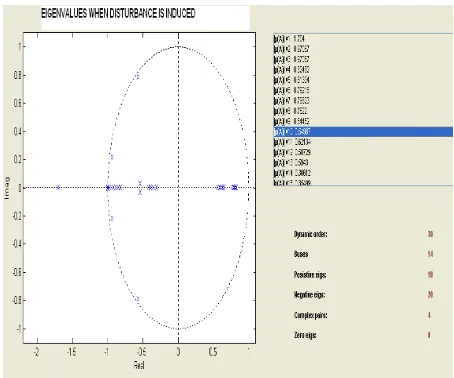454x378 pixels.
Task: Click the highlighted eigenvalue row #10
Action: click(x=363, y=132)
